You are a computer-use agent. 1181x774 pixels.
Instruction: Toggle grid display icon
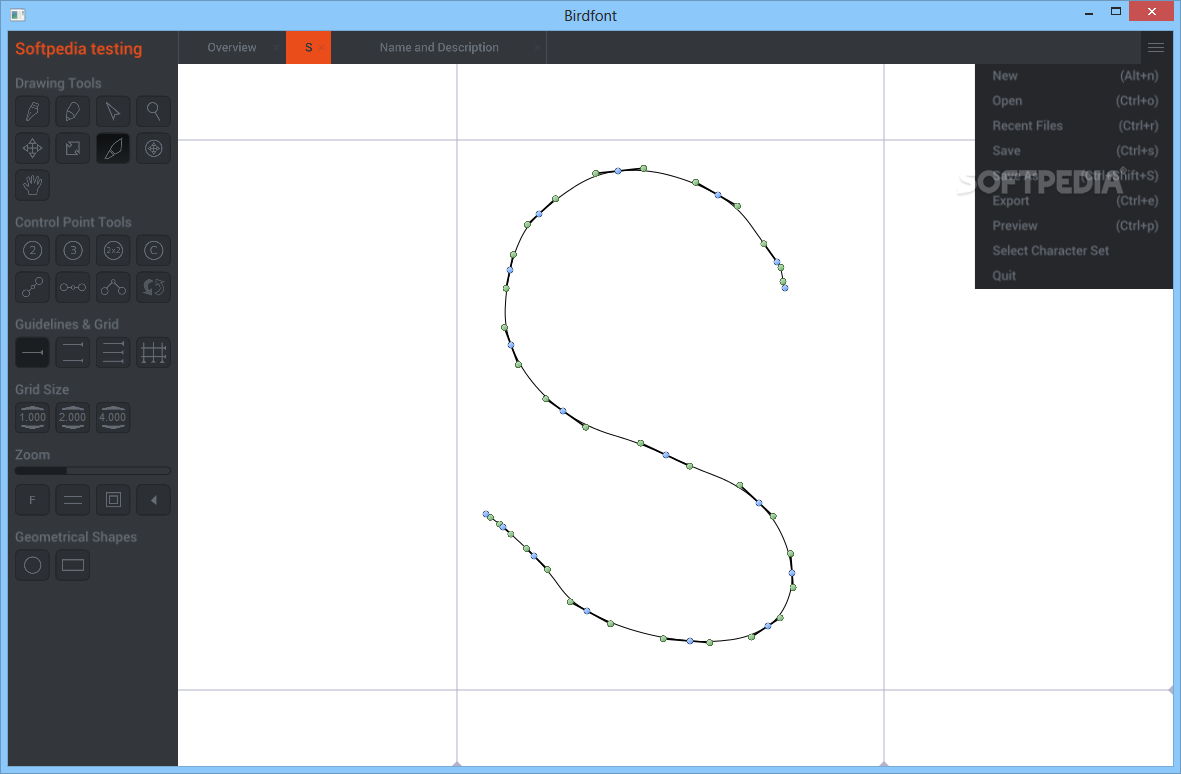154,352
